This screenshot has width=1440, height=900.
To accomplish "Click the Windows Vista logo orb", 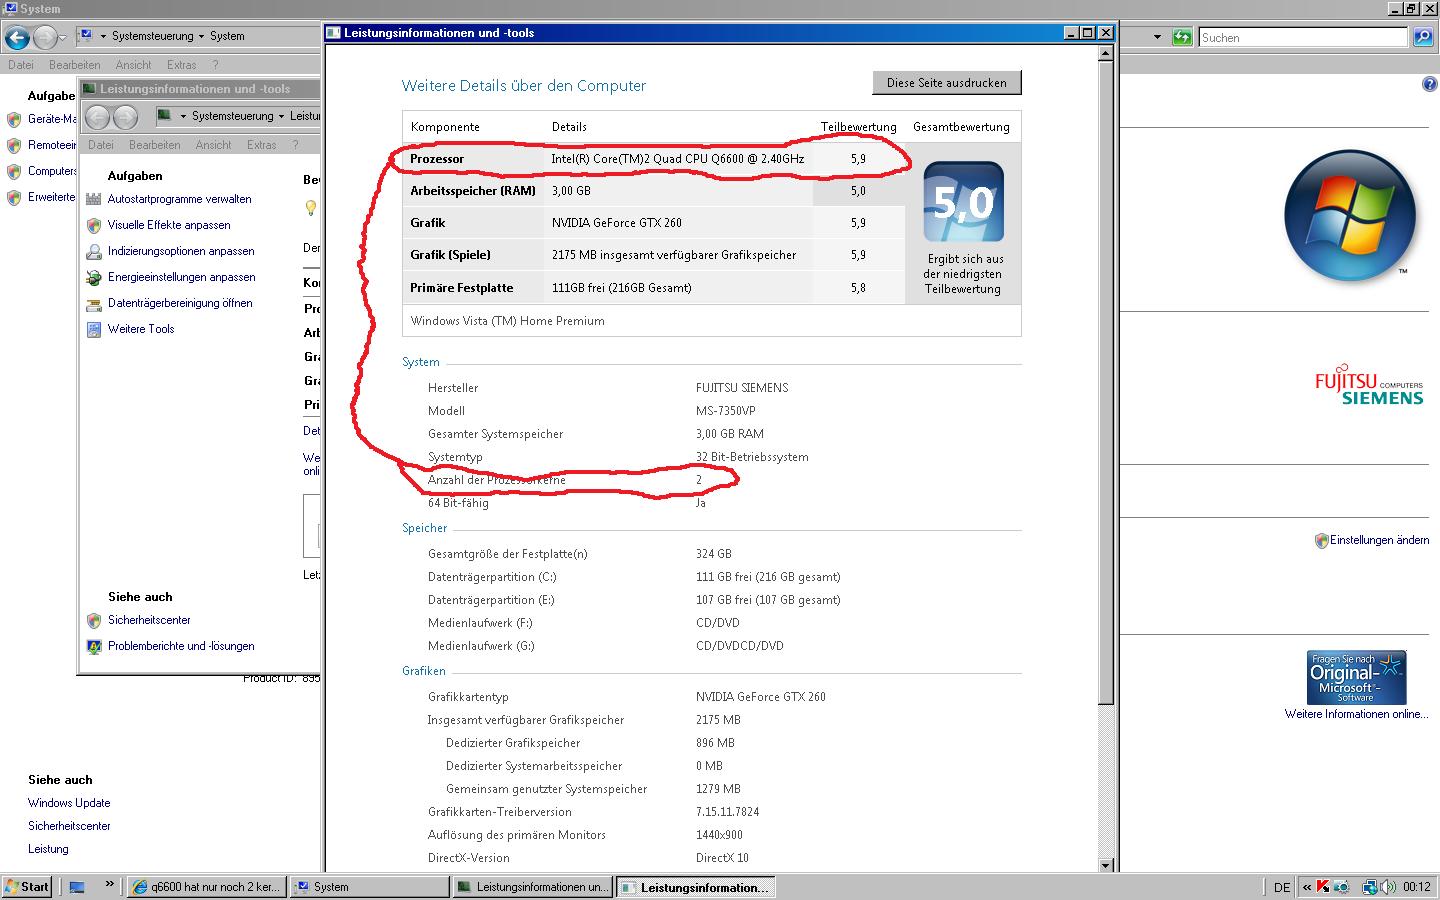I will (1351, 216).
